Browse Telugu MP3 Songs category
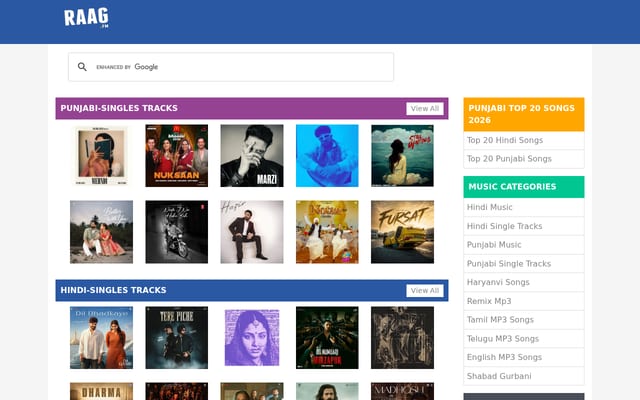 [503, 339]
